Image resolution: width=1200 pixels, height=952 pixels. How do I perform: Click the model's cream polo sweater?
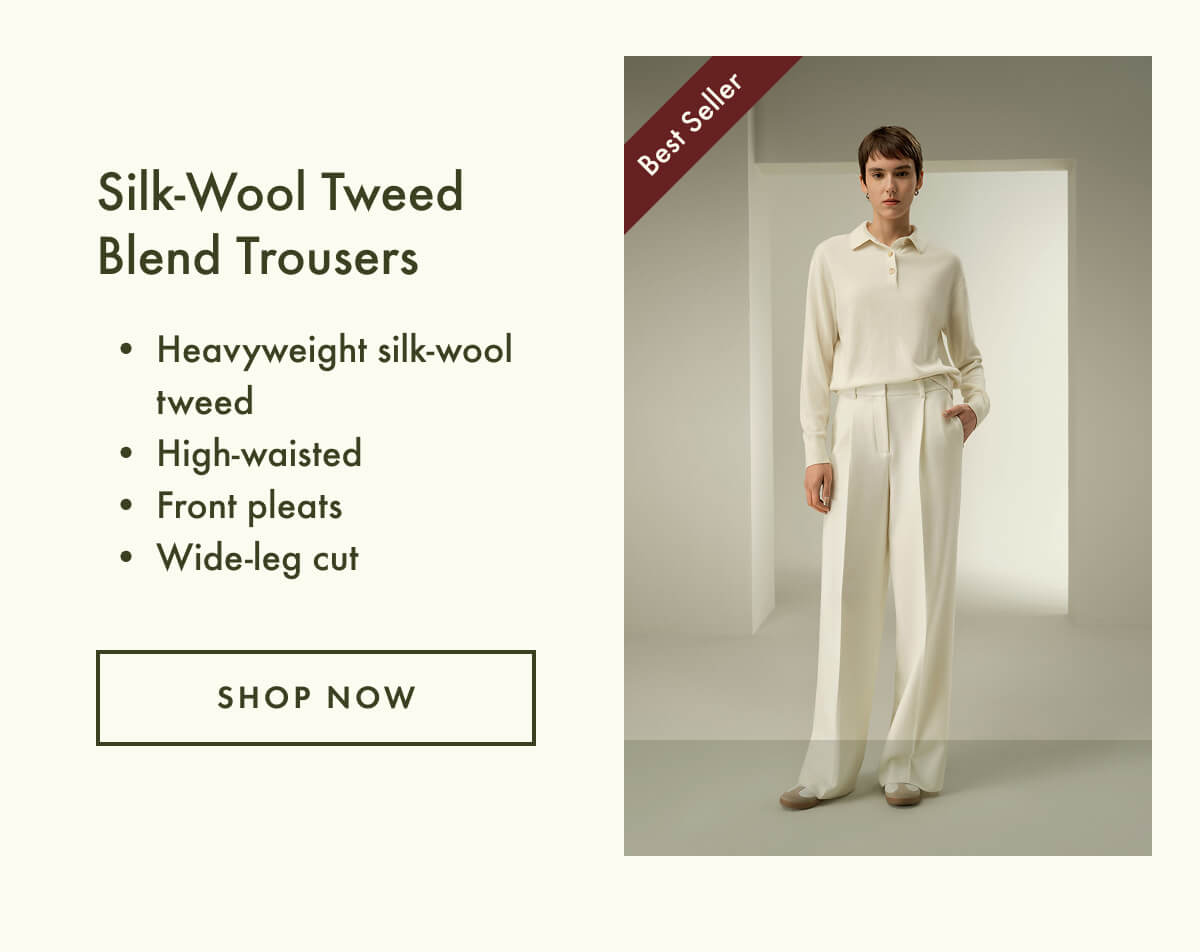[890, 320]
